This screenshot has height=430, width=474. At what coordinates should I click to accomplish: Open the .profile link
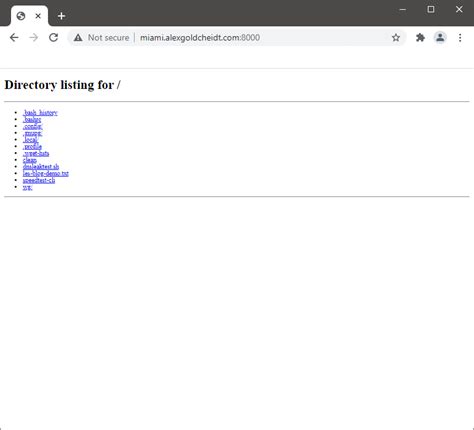point(32,147)
